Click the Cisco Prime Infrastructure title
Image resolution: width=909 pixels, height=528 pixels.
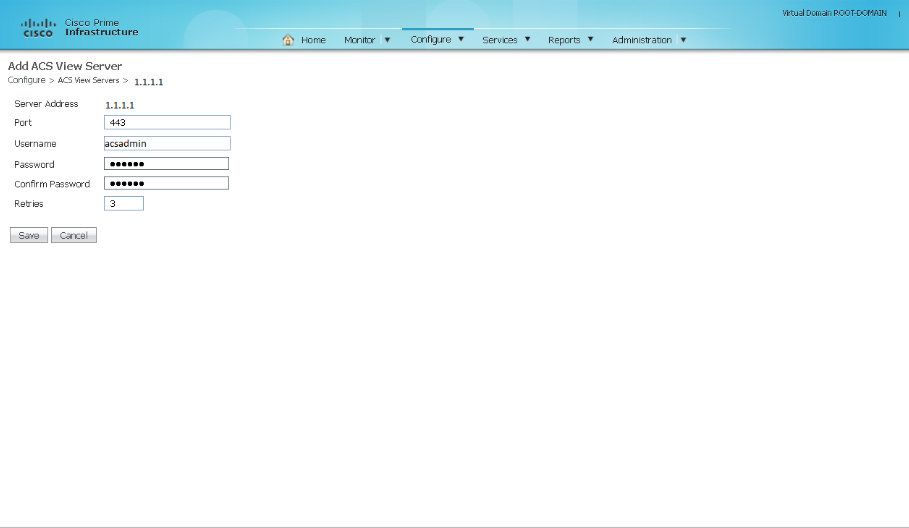point(101,27)
